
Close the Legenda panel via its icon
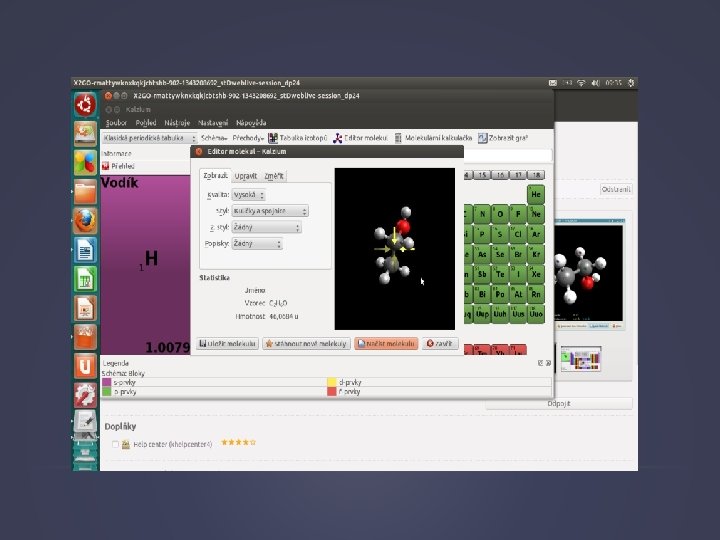pyautogui.click(x=548, y=363)
